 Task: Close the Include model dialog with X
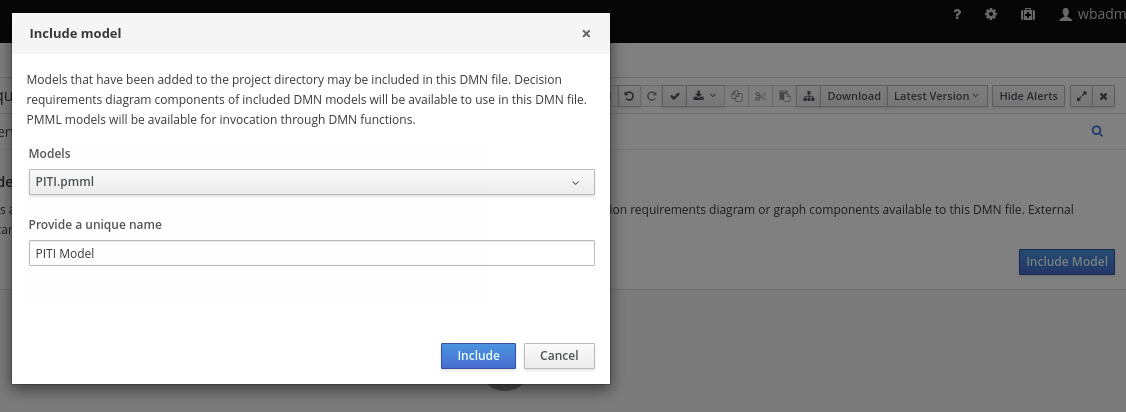coord(586,33)
